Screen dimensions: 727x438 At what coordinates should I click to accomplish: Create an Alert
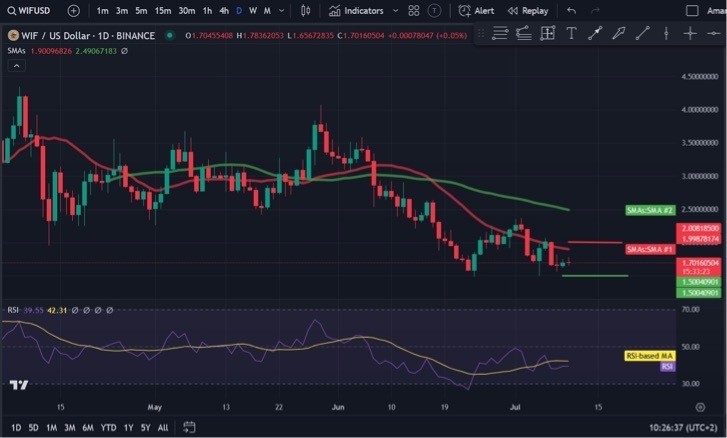(476, 10)
